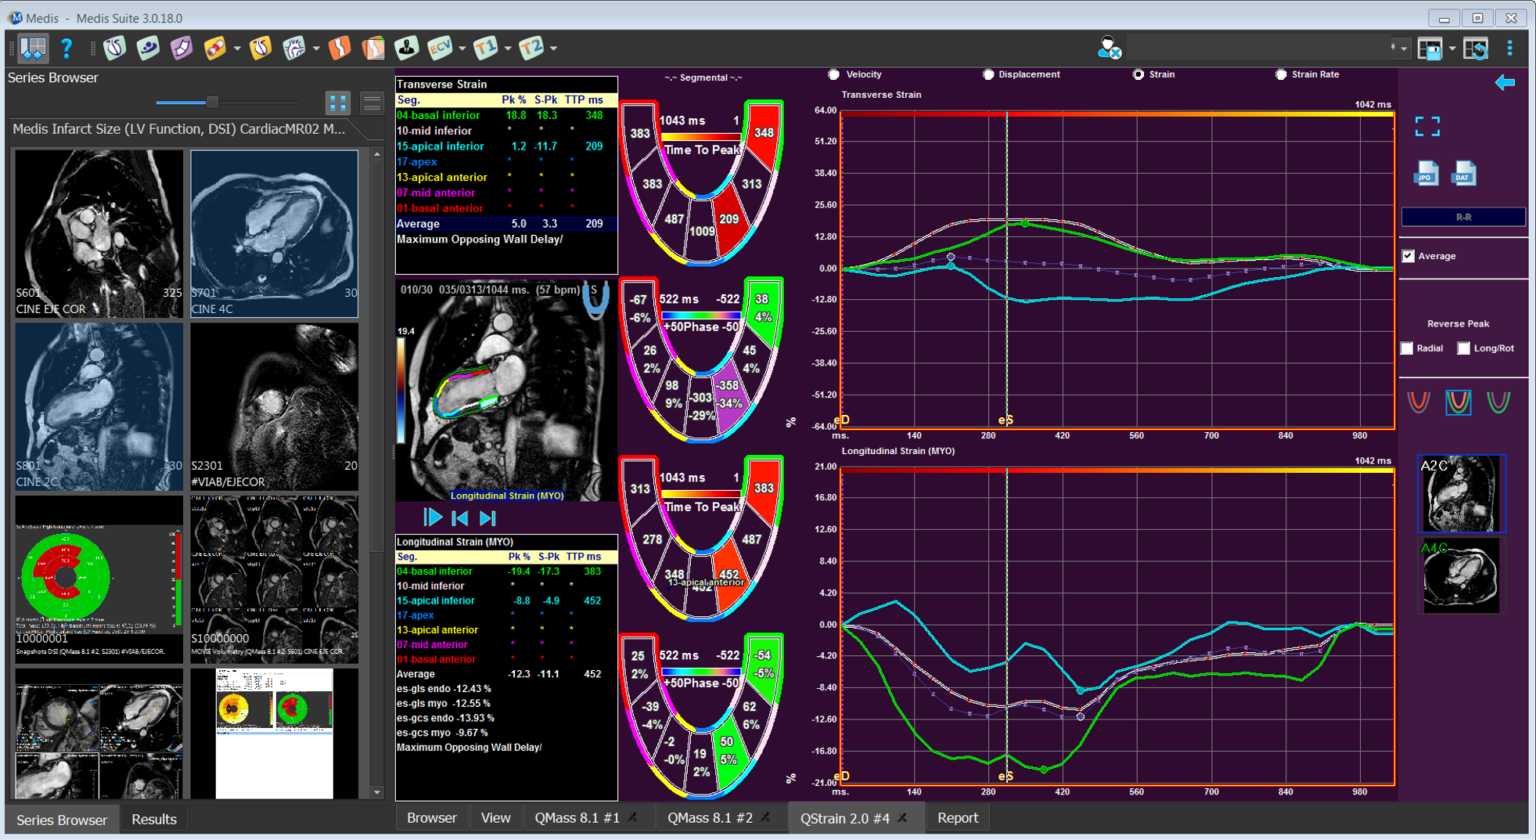Select the Velocity radio button
1536x840 pixels.
pos(834,74)
